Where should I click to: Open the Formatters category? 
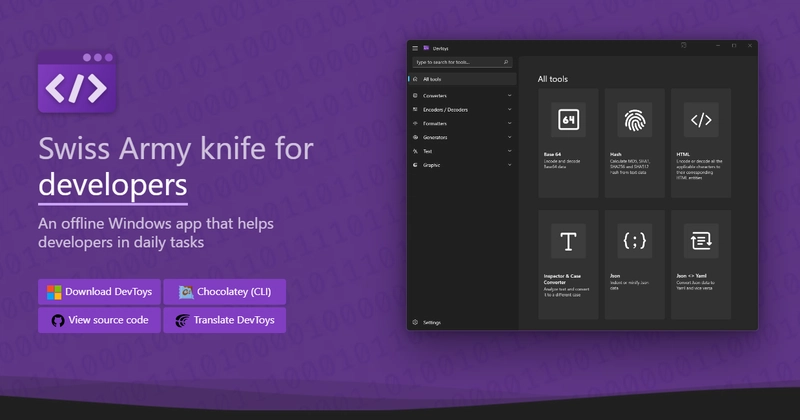pyautogui.click(x=462, y=123)
